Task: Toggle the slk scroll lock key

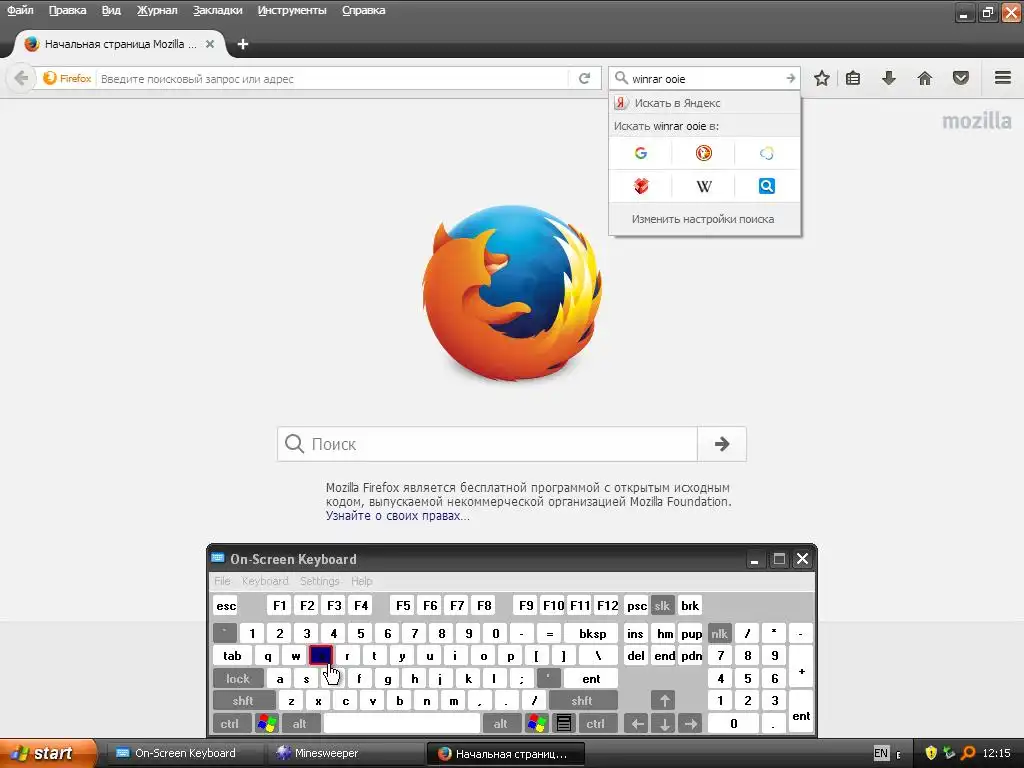Action: (x=662, y=605)
